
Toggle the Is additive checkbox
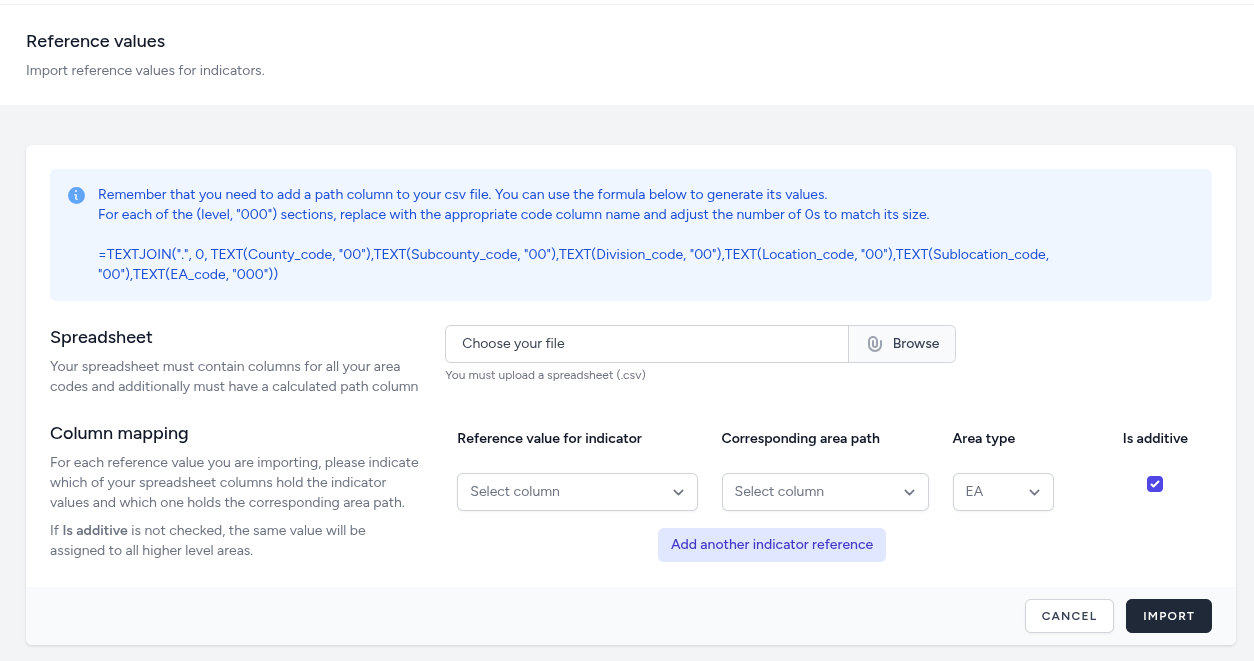[x=1155, y=484]
